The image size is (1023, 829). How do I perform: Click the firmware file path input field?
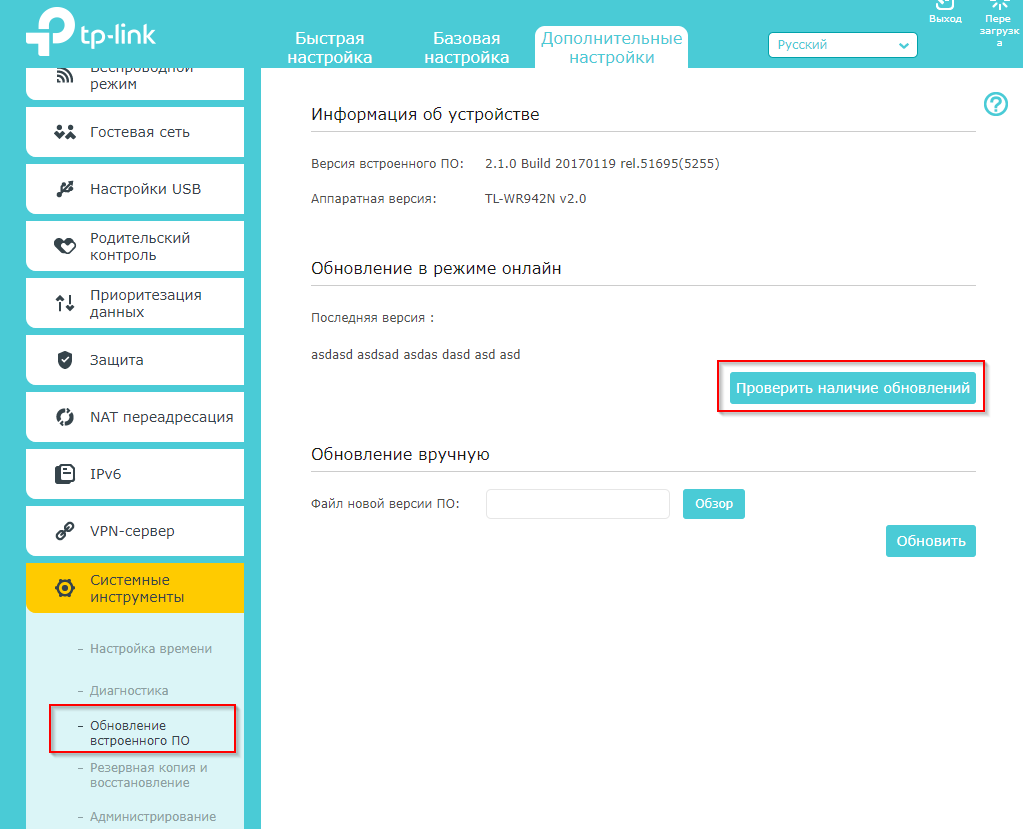pos(577,504)
